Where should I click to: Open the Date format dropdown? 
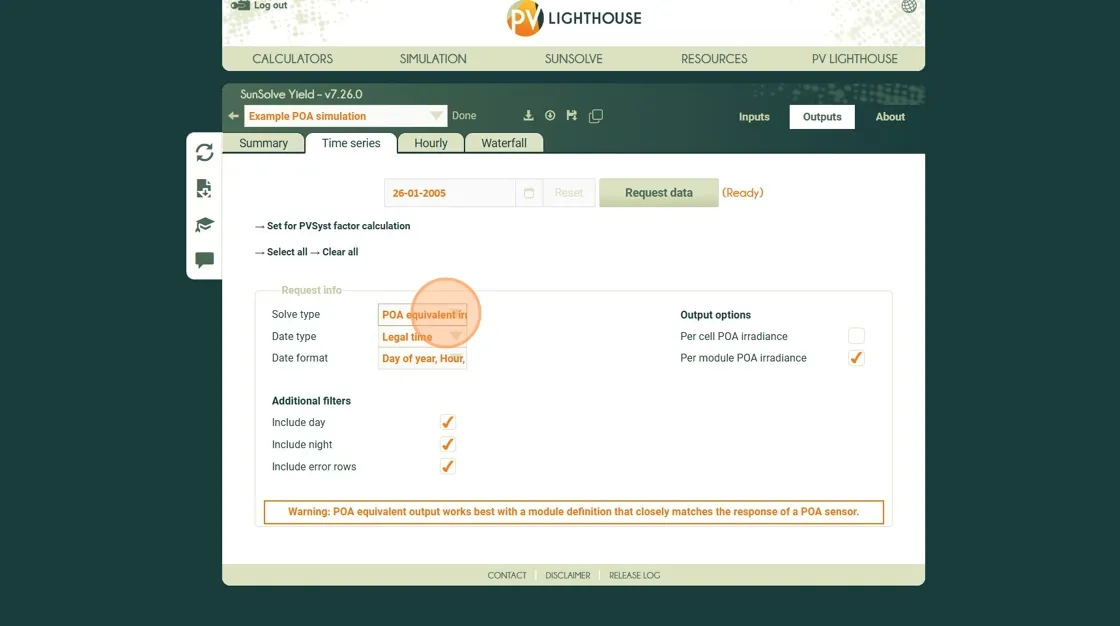[x=422, y=358]
